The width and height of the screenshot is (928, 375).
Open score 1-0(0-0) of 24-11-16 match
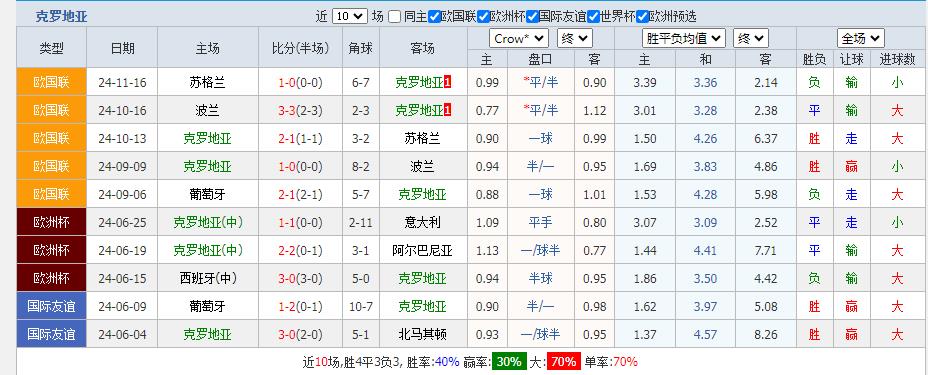click(x=300, y=82)
